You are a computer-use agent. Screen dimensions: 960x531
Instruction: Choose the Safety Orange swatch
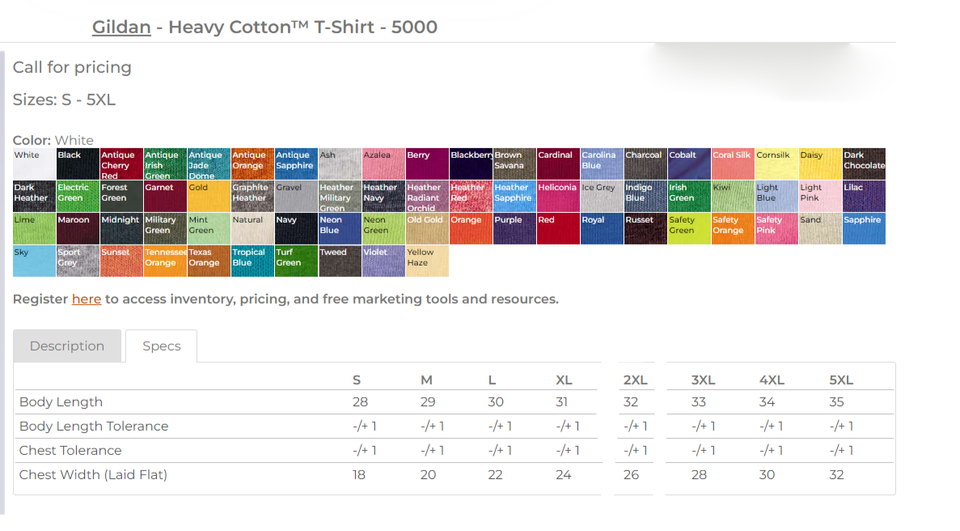tap(732, 228)
